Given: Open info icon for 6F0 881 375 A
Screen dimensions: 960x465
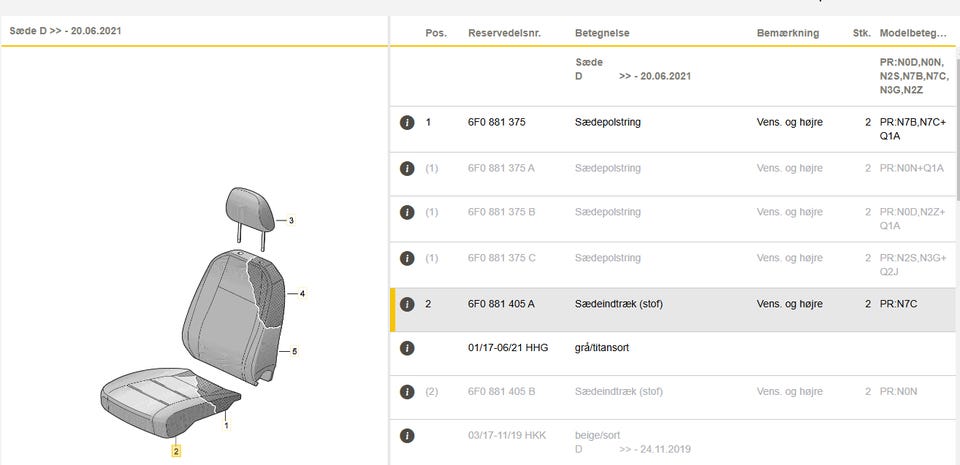Looking at the screenshot, I should click(407, 168).
